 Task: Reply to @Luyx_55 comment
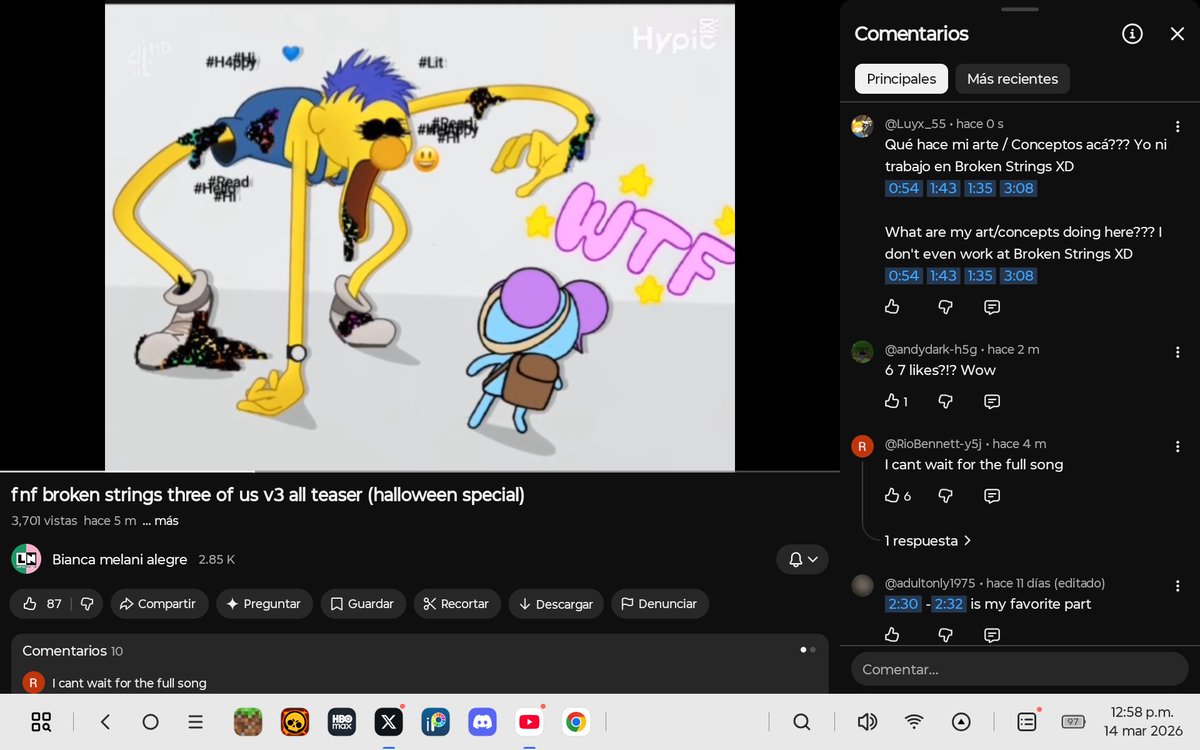pyautogui.click(x=992, y=307)
